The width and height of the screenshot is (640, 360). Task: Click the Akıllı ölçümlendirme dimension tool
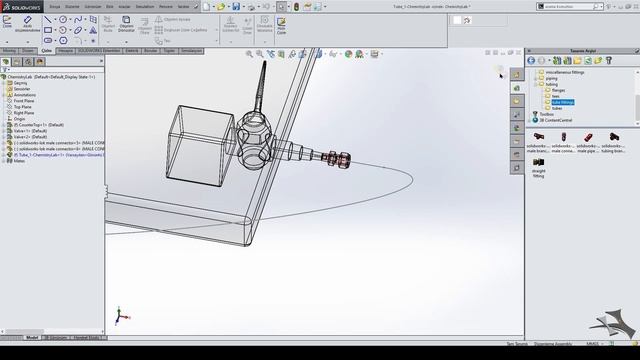pyautogui.click(x=27, y=24)
